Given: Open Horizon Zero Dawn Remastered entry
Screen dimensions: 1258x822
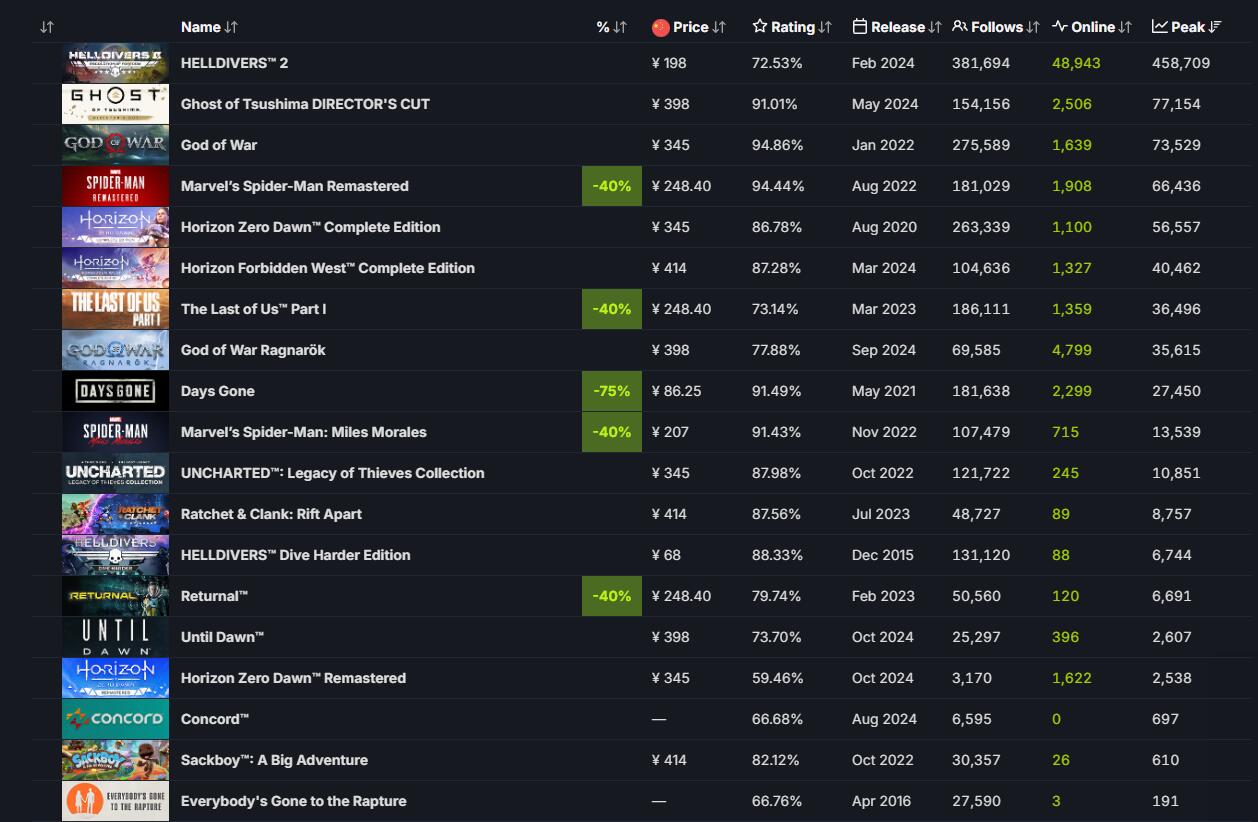Looking at the screenshot, I should click(x=293, y=678).
